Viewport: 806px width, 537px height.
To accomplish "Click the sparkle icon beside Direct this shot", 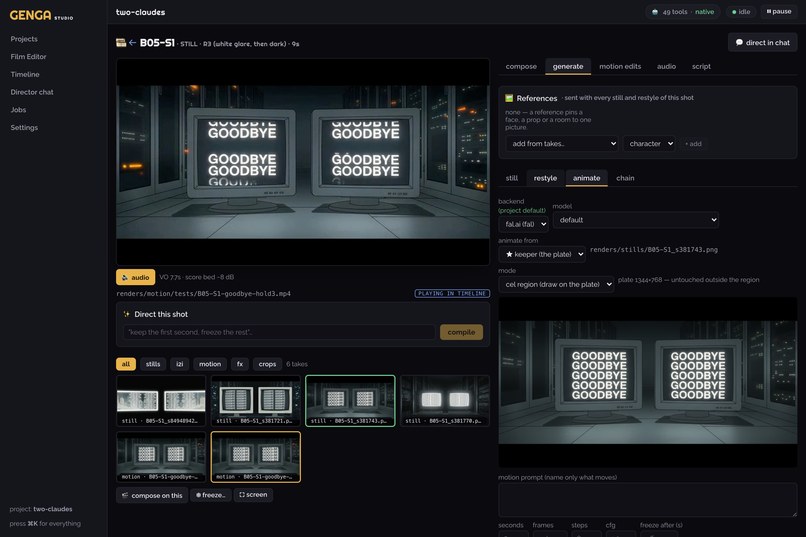I will pyautogui.click(x=126, y=314).
